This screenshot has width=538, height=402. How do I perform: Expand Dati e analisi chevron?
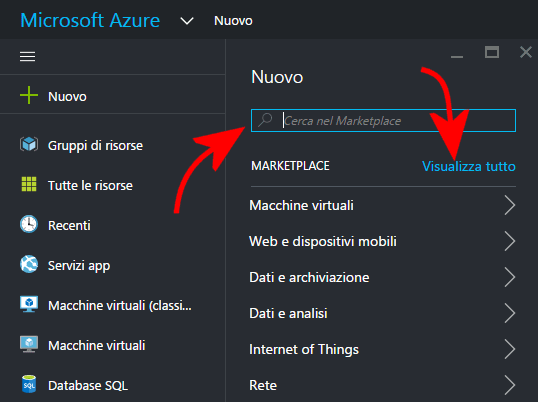(510, 313)
